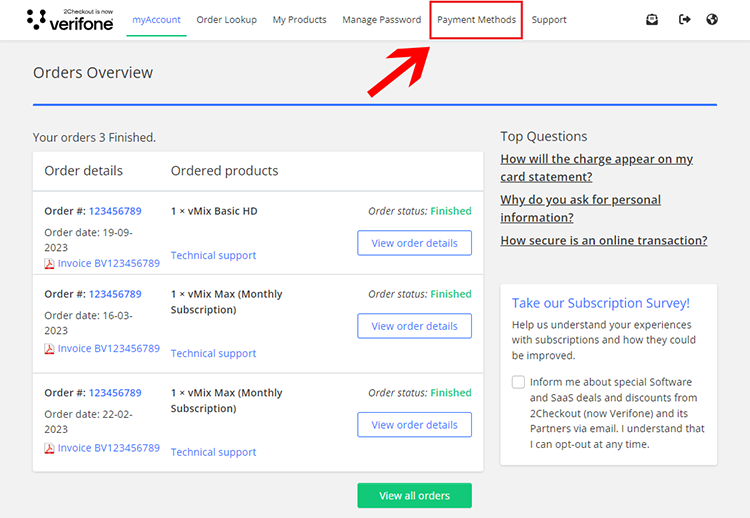750x518 pixels.
Task: Click PDF icon for 16-03-2023 order invoice
Action: click(49, 349)
